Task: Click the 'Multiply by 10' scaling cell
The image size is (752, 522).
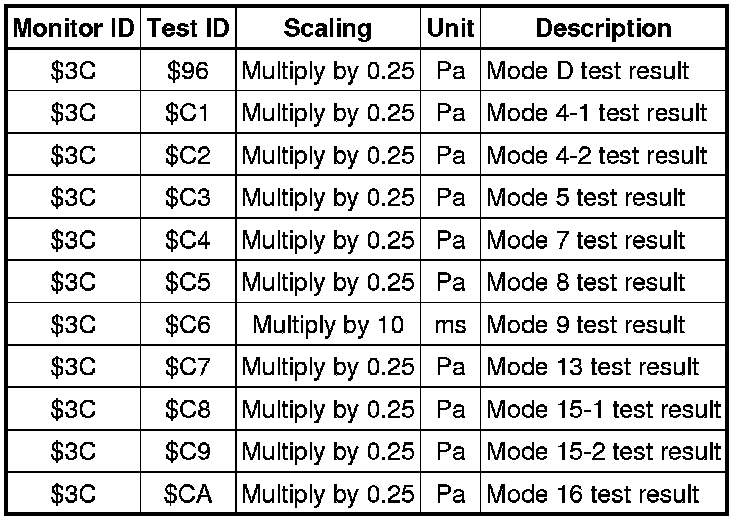Action: coord(327,325)
